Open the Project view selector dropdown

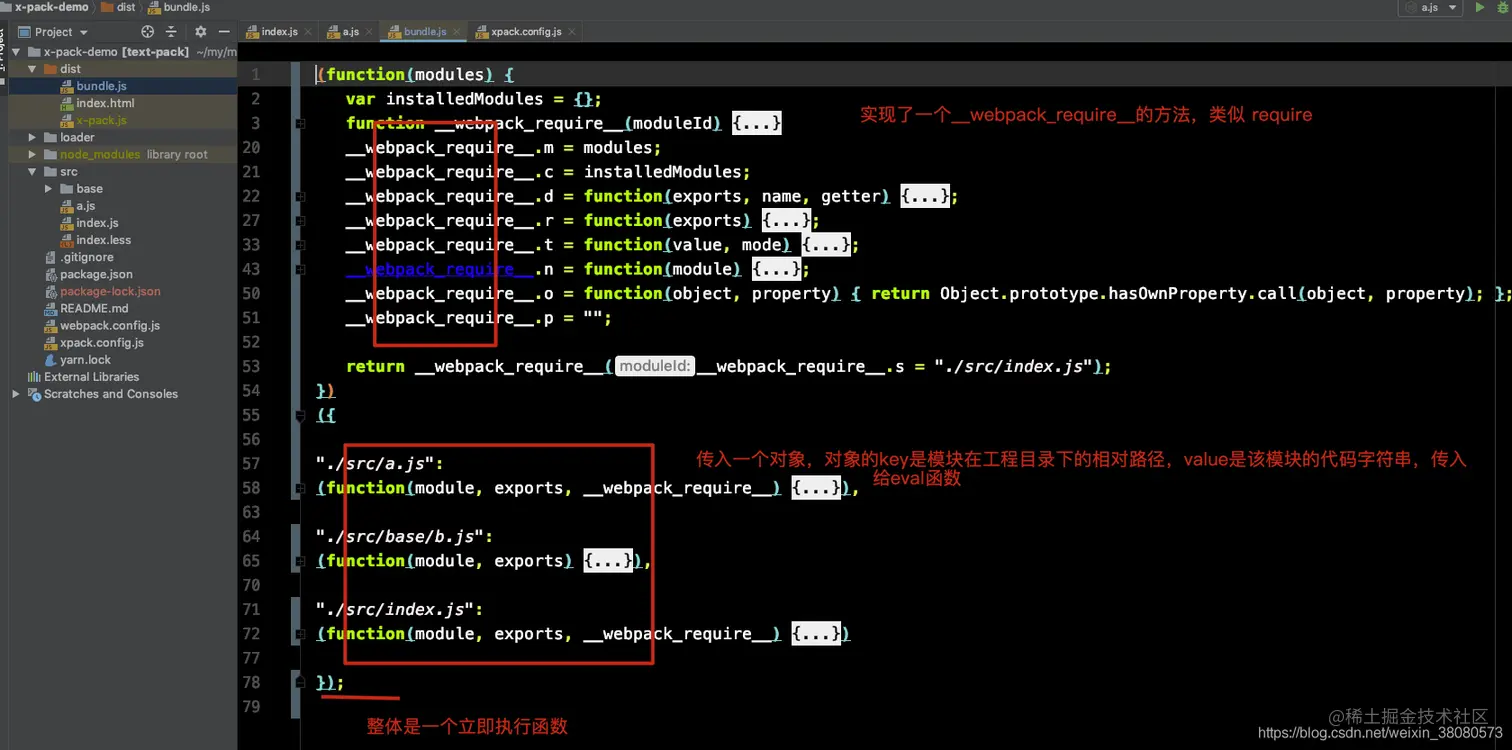(54, 32)
